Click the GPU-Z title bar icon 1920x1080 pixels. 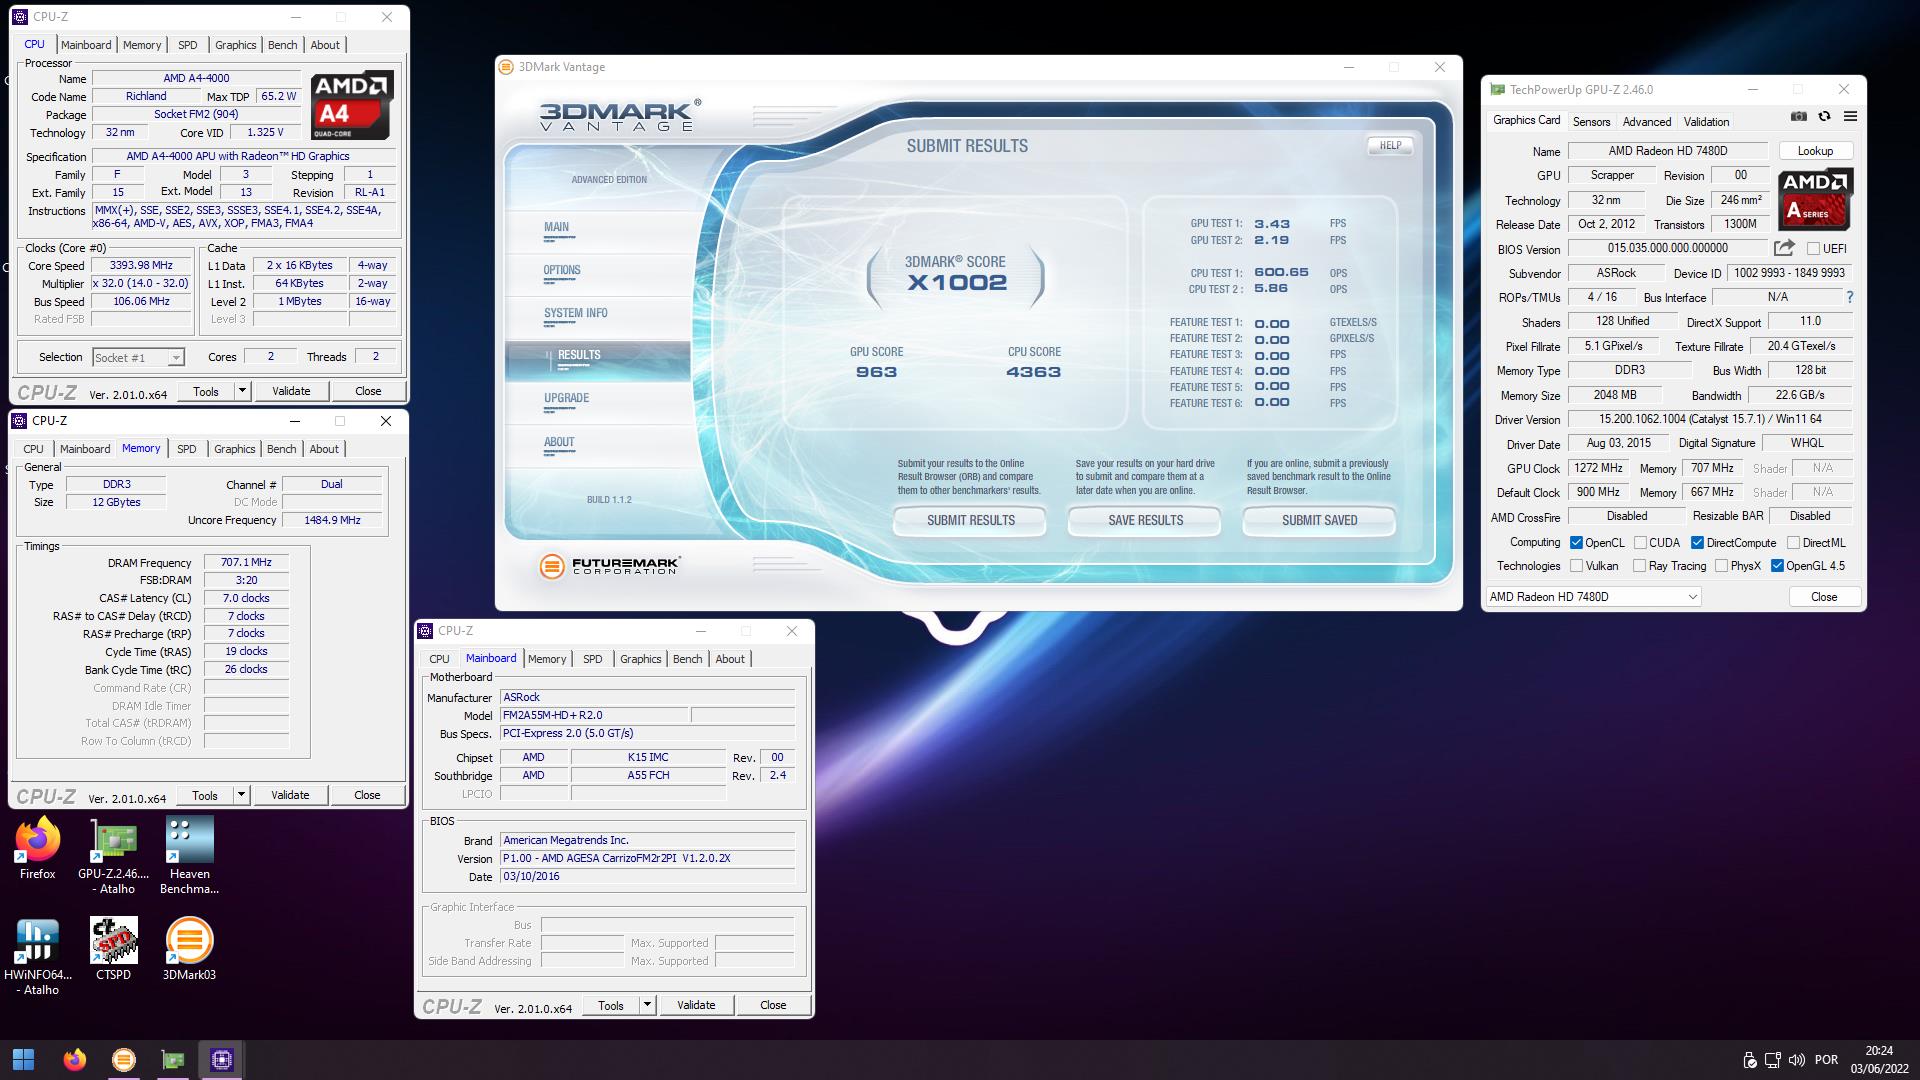[1497, 89]
